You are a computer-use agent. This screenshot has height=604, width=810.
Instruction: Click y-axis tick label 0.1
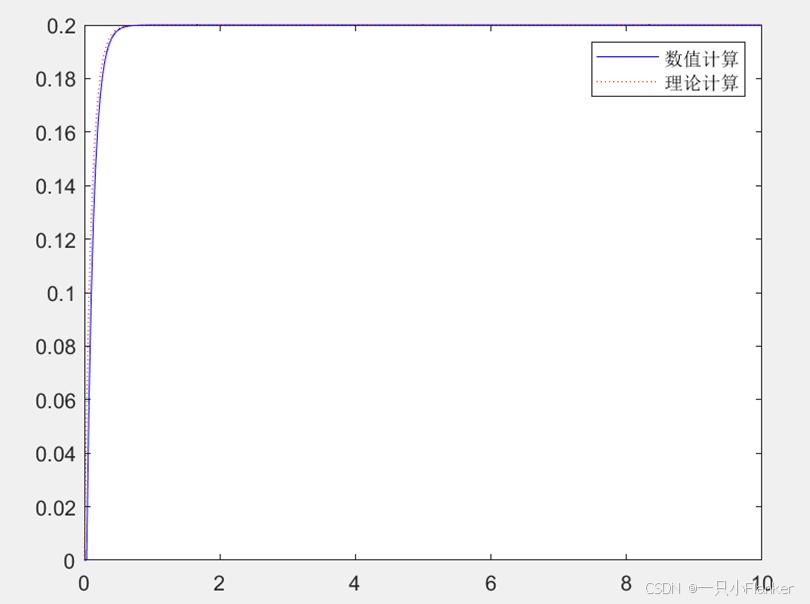[61, 293]
